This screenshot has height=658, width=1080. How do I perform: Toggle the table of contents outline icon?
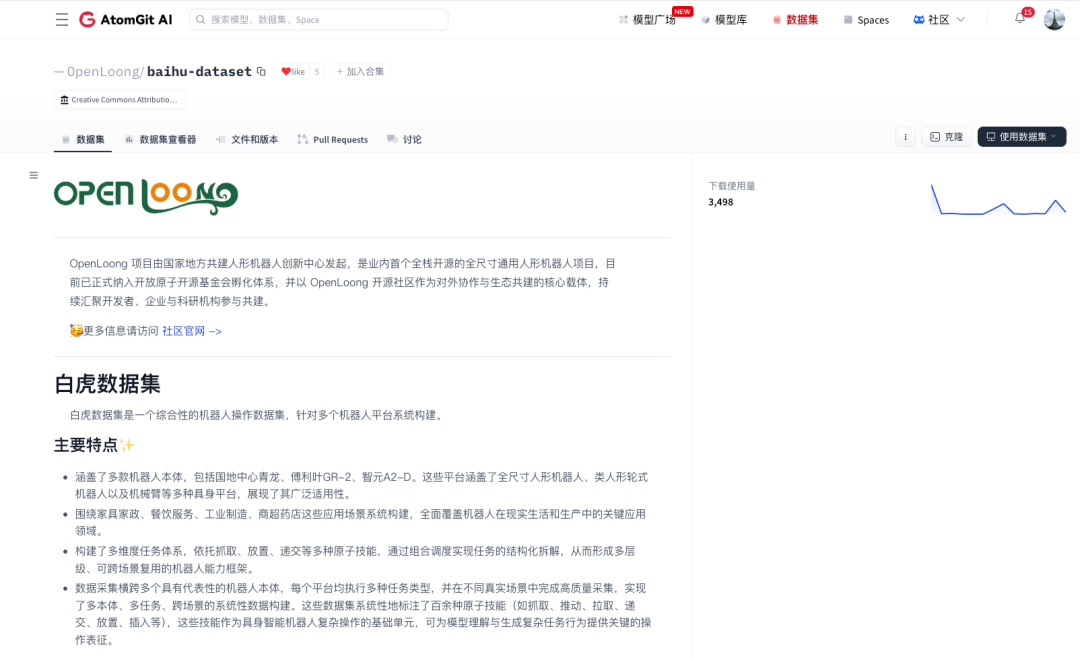pyautogui.click(x=33, y=175)
